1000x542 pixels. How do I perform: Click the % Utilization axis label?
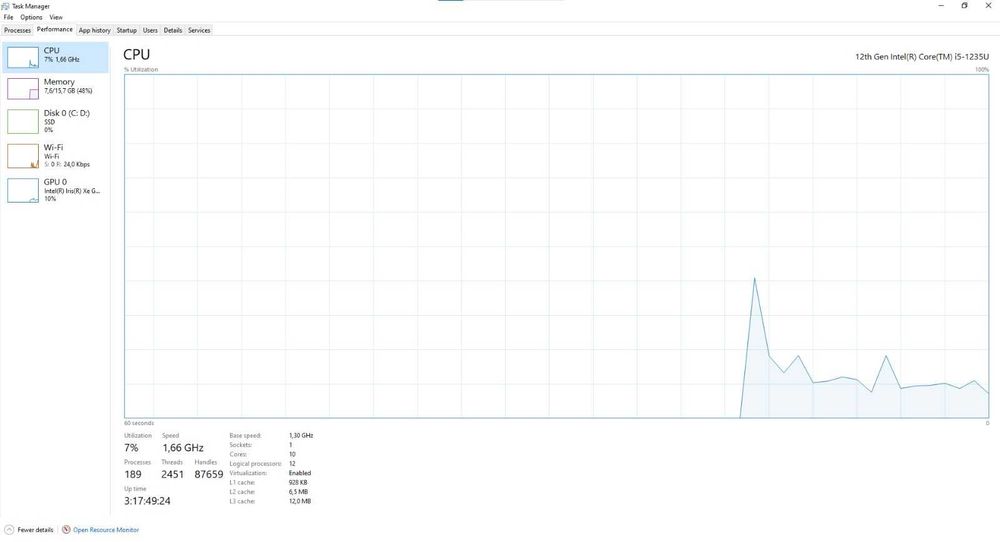141,70
